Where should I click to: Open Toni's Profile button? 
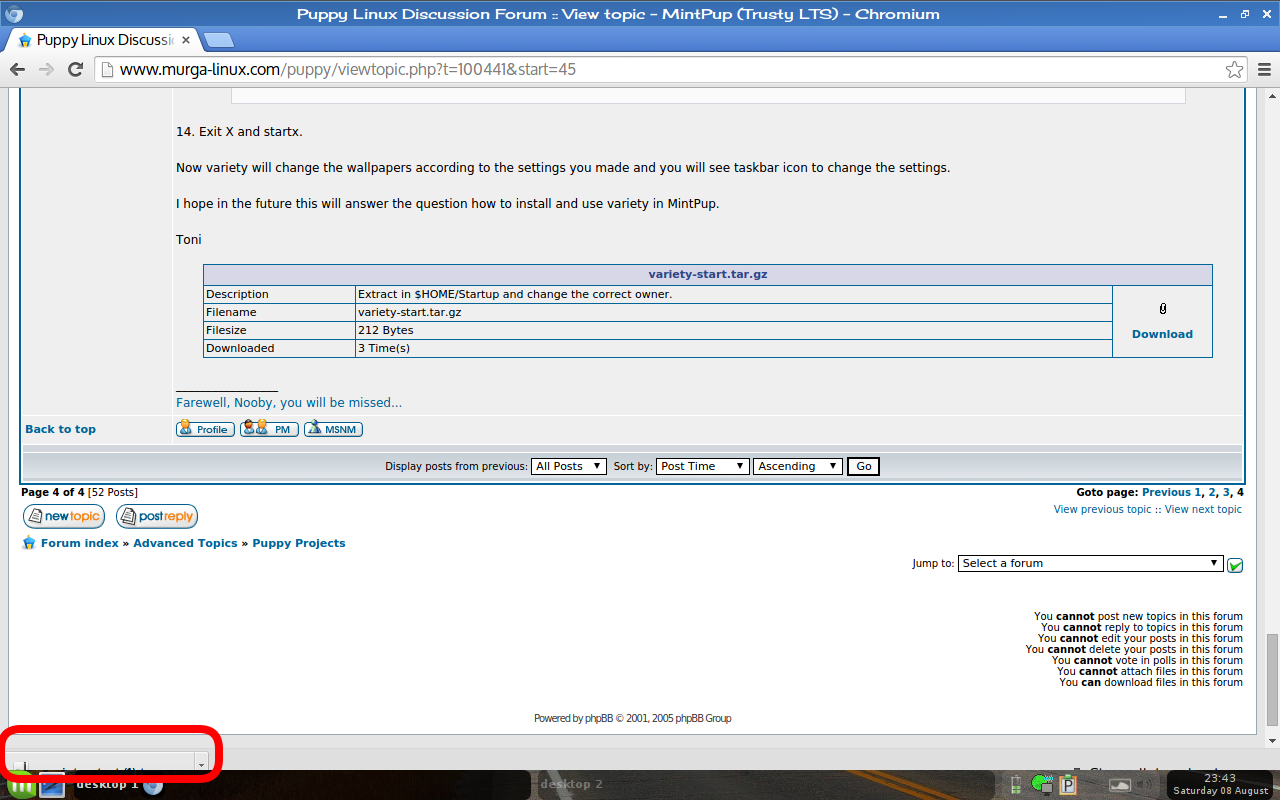point(205,429)
